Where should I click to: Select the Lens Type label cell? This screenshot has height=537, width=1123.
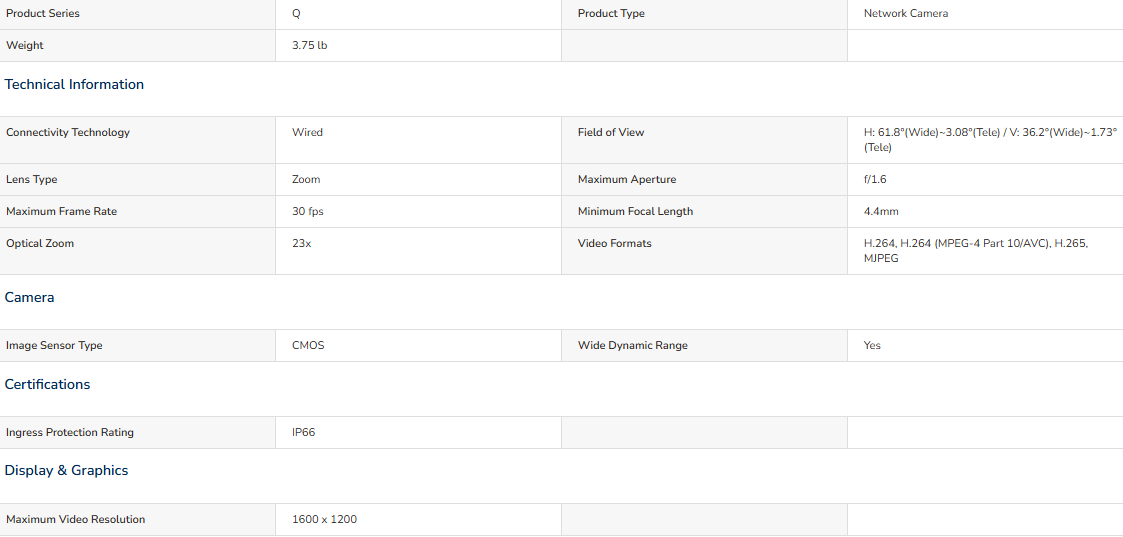point(138,180)
